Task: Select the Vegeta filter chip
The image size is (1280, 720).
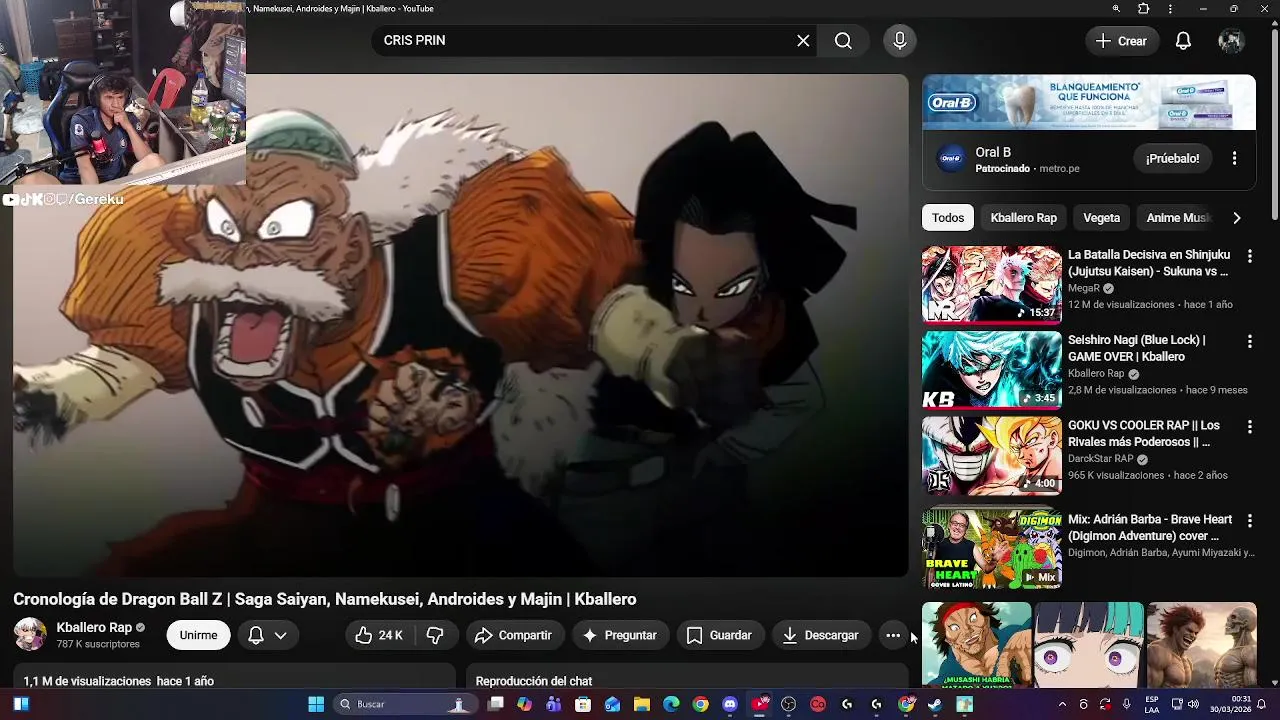Action: click(1101, 218)
